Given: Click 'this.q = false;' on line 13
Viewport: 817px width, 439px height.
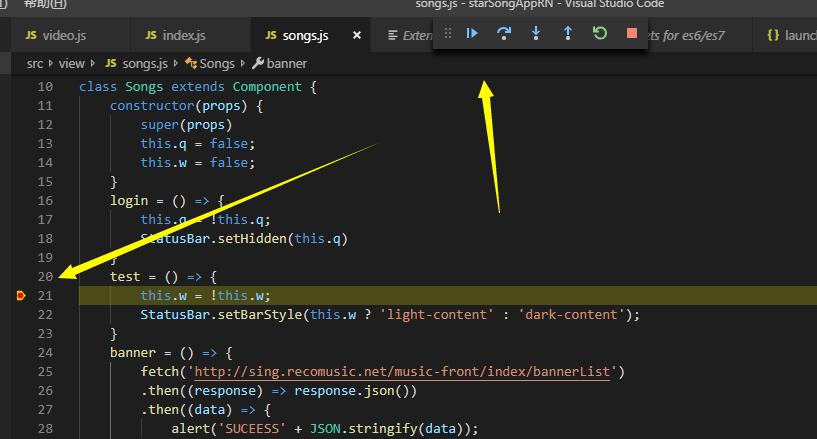Looking at the screenshot, I should [197, 144].
